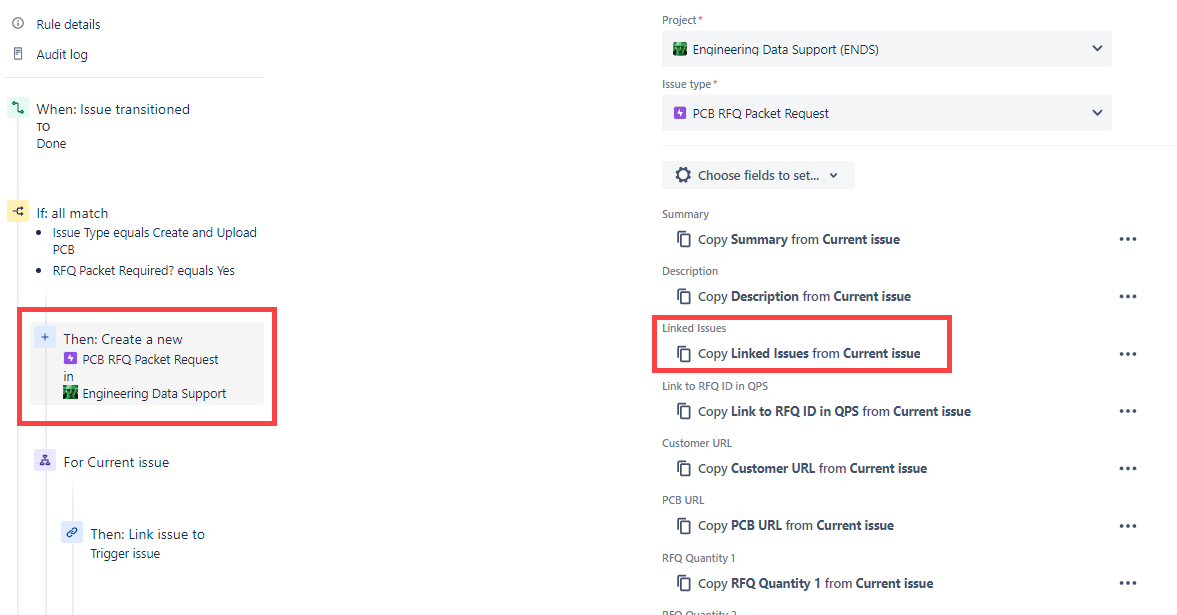Click Copy Linked Issues from Current issue value
Viewport: 1177px width, 615px height.
(x=809, y=354)
